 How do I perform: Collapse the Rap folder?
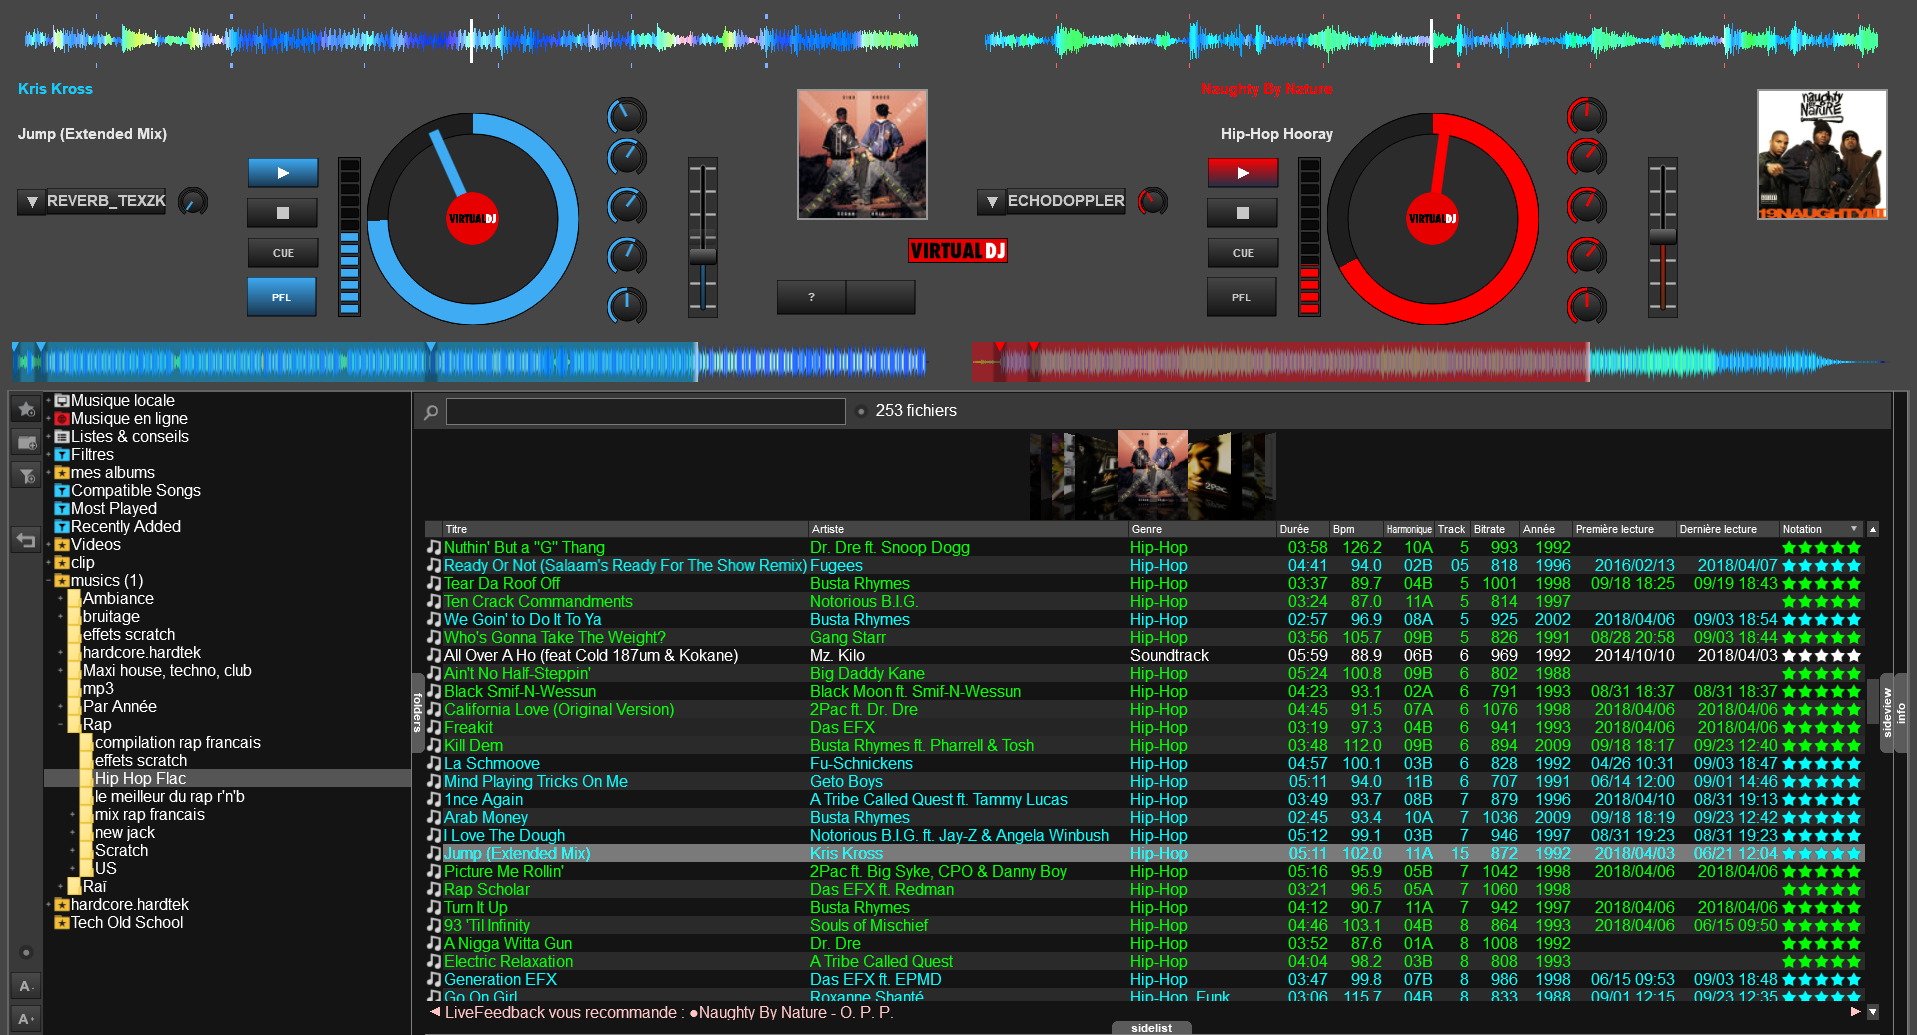pos(60,724)
